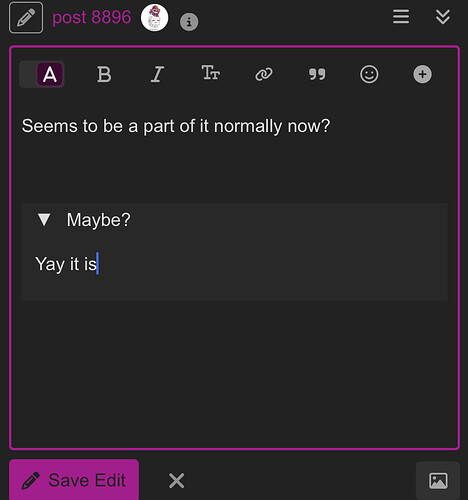Open the emoji picker
The image size is (468, 500).
pyautogui.click(x=369, y=74)
